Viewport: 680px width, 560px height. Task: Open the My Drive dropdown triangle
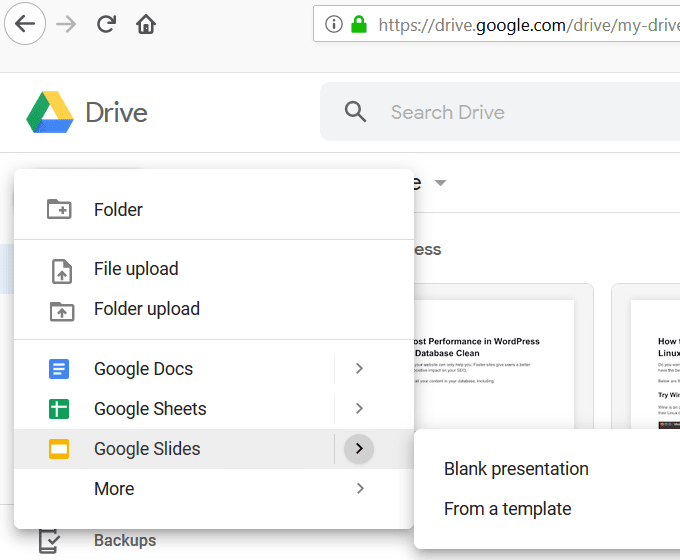point(441,183)
